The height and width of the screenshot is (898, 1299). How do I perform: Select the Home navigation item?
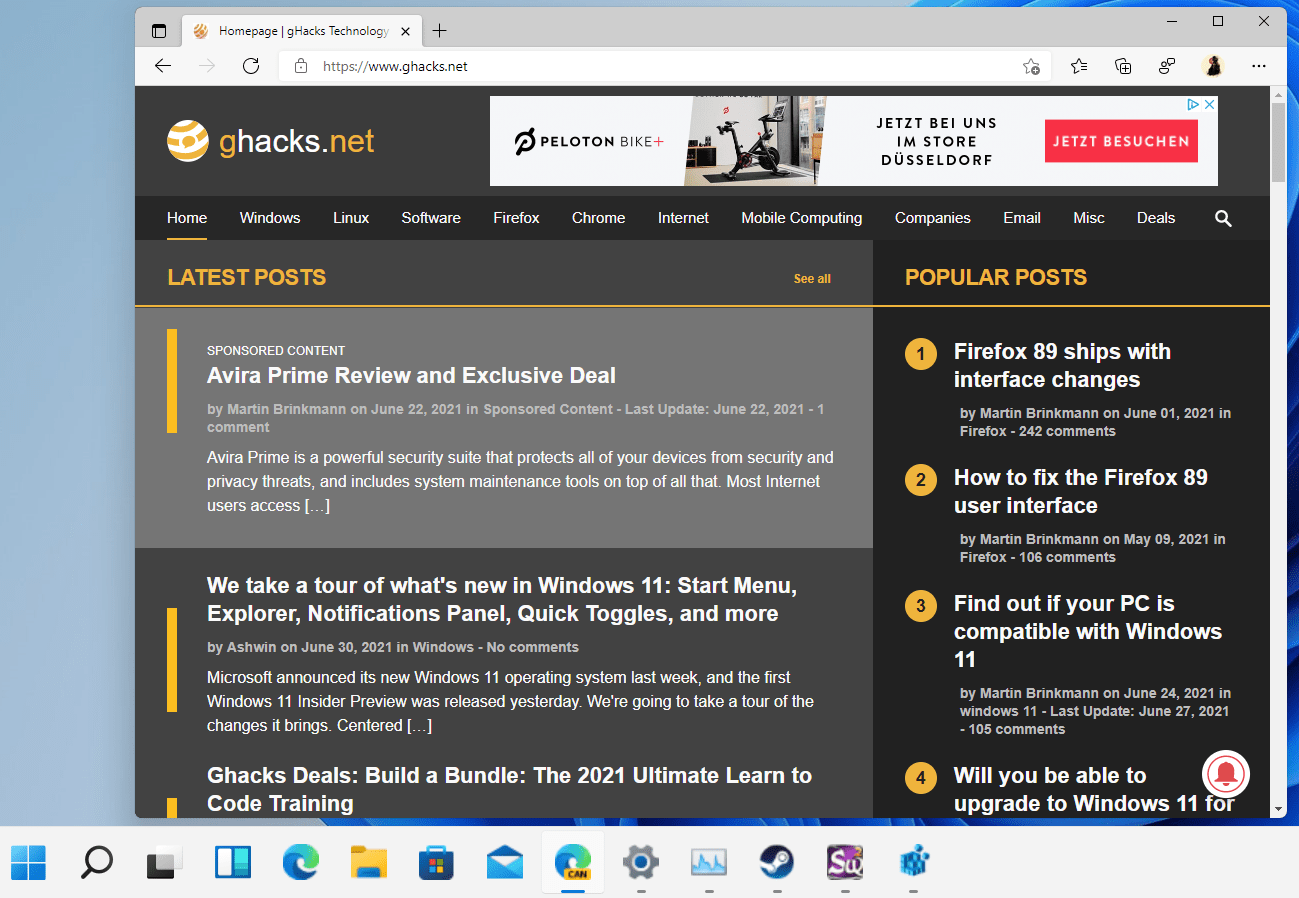[x=187, y=218]
